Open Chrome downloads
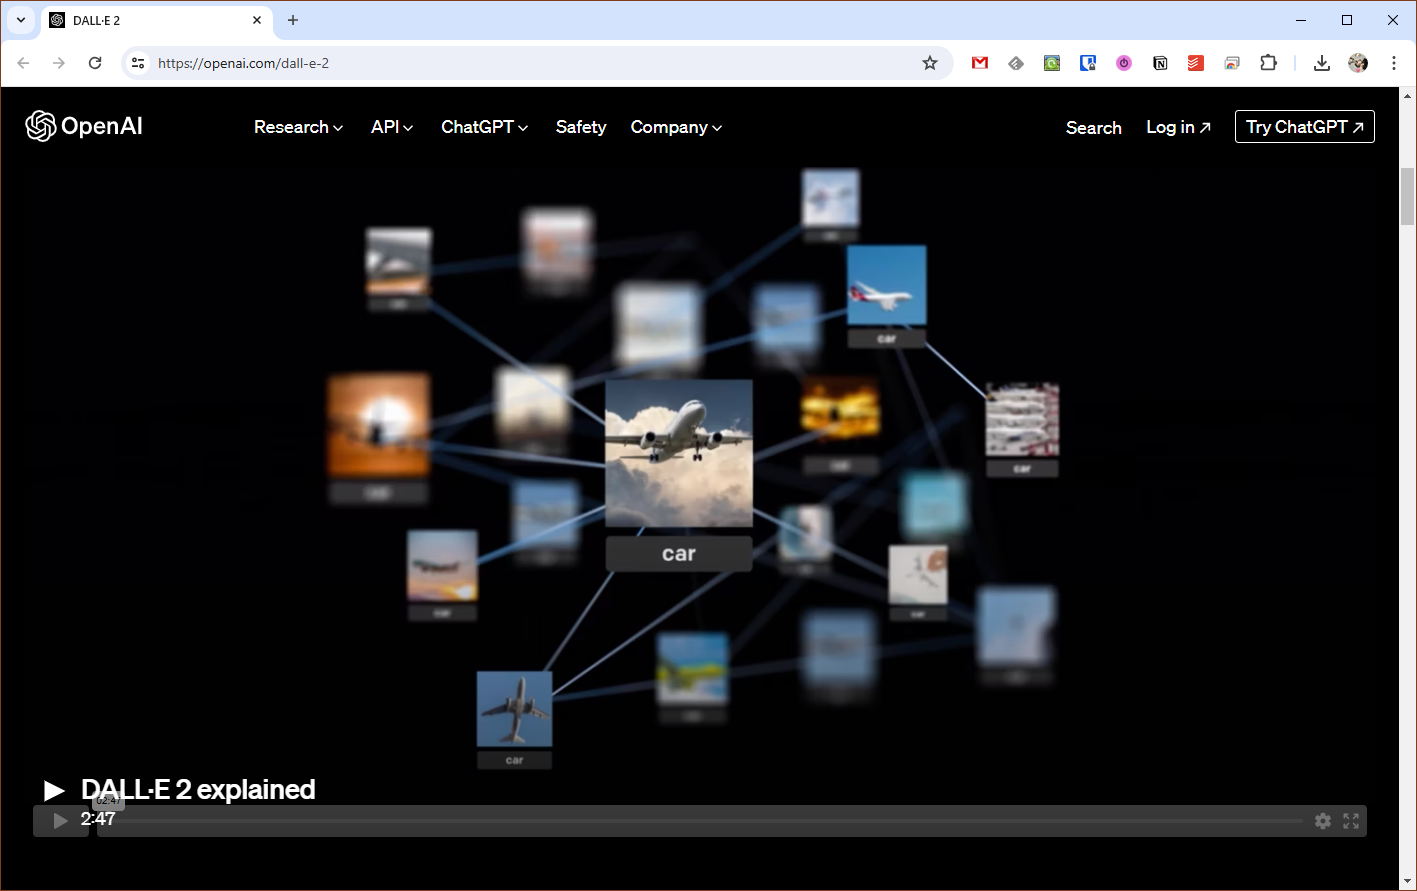 1321,63
